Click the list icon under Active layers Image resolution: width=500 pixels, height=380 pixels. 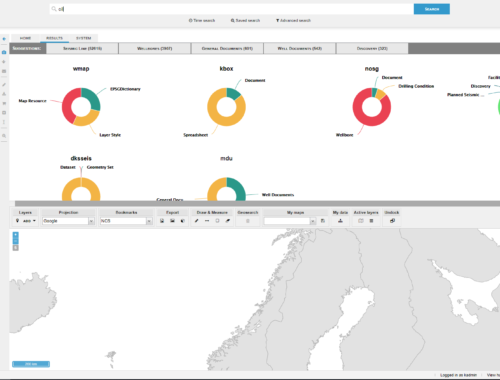(x=371, y=221)
